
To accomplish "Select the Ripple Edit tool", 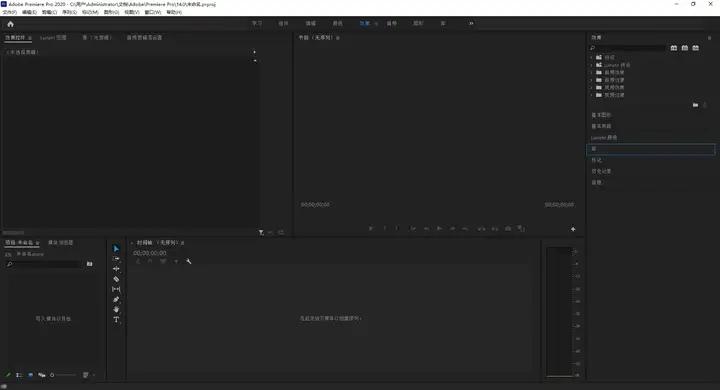I will point(116,269).
